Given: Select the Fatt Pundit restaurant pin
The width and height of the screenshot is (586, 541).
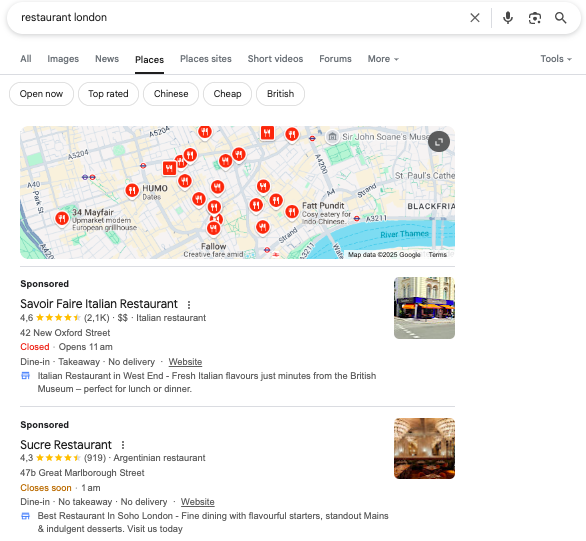Looking at the screenshot, I should (292, 212).
